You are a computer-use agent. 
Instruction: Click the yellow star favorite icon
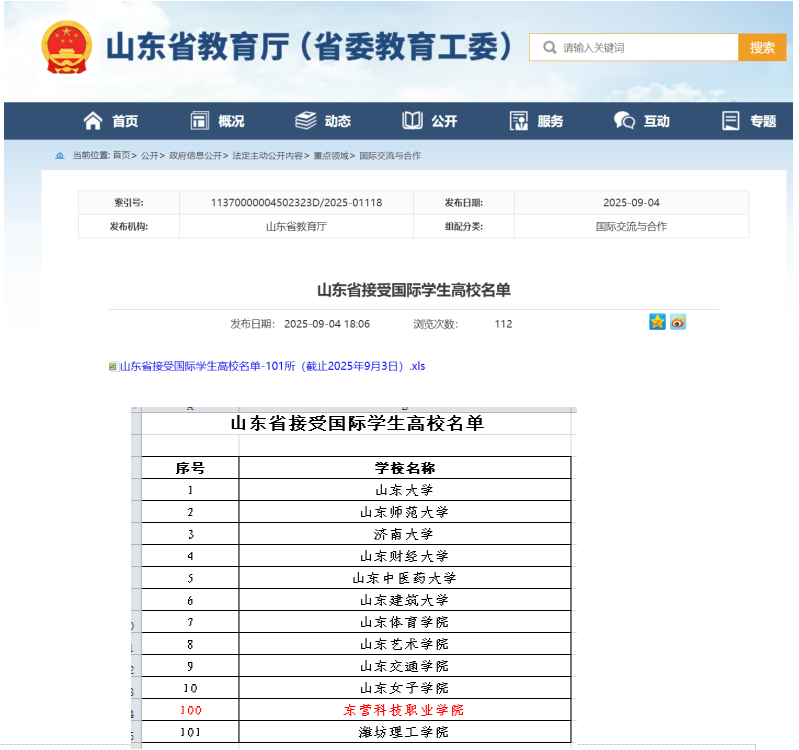657,322
